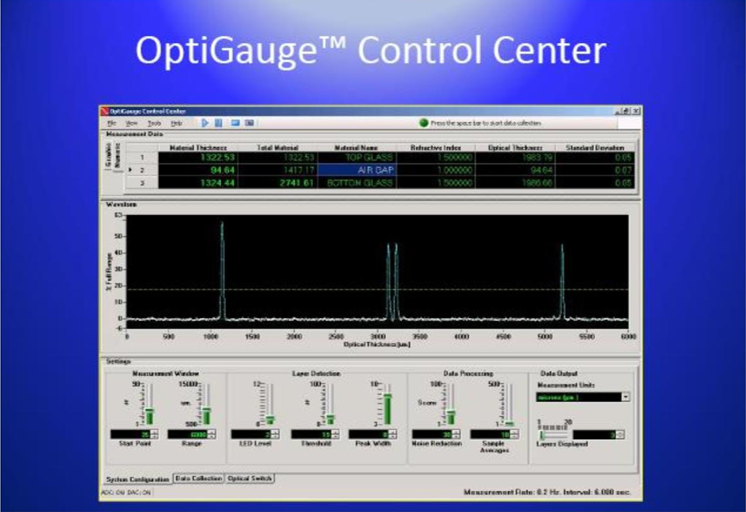Select row 2 header in the measurement table
The width and height of the screenshot is (746, 512).
142,170
